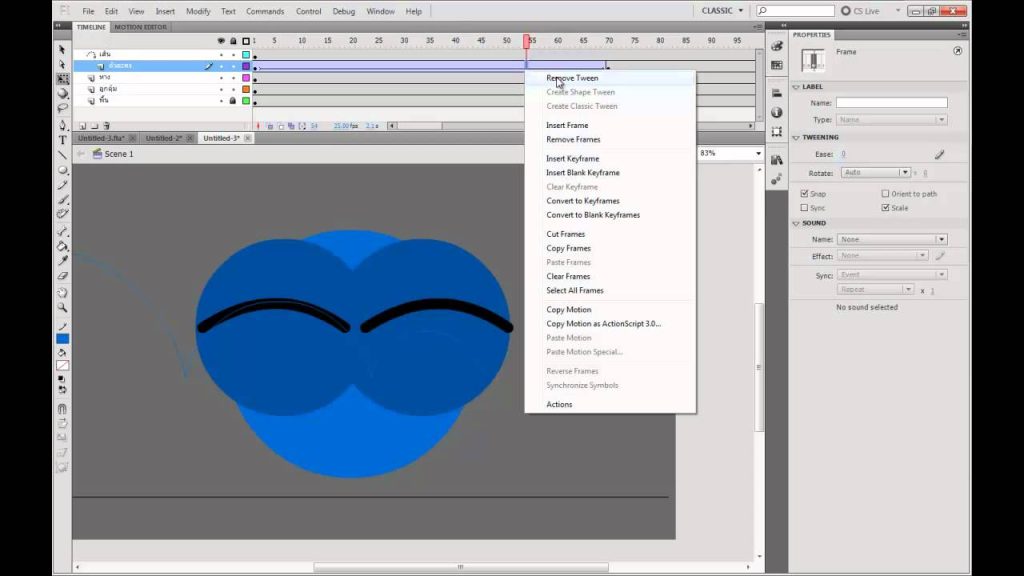Choose Insert Keyframe from context menu
1024x576 pixels.
point(572,159)
